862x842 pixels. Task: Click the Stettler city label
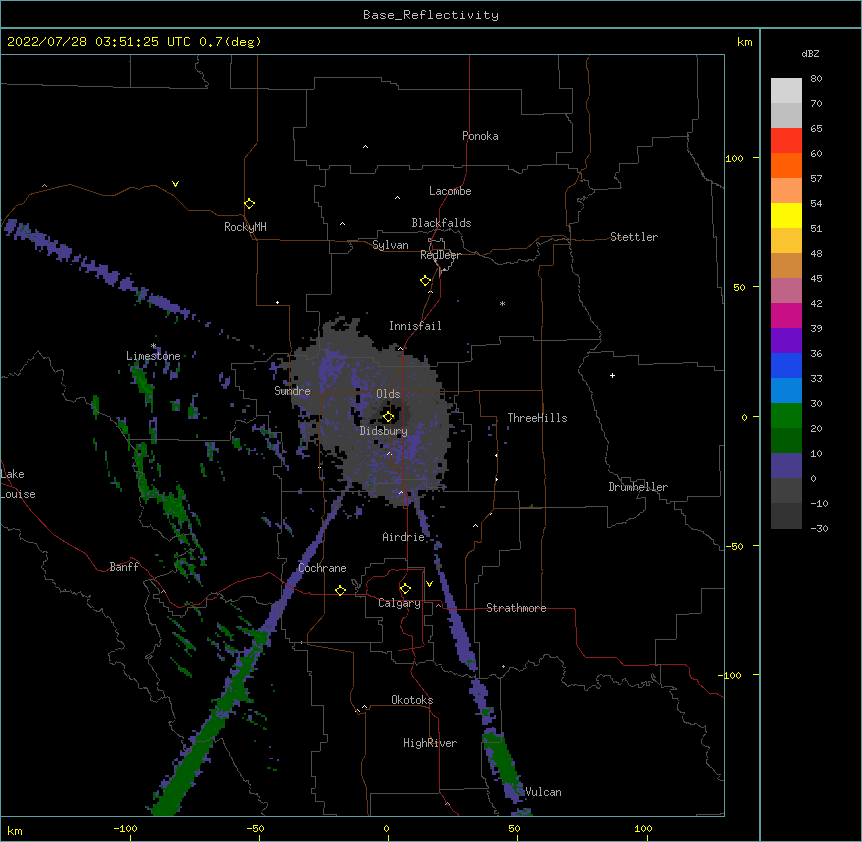pyautogui.click(x=633, y=237)
